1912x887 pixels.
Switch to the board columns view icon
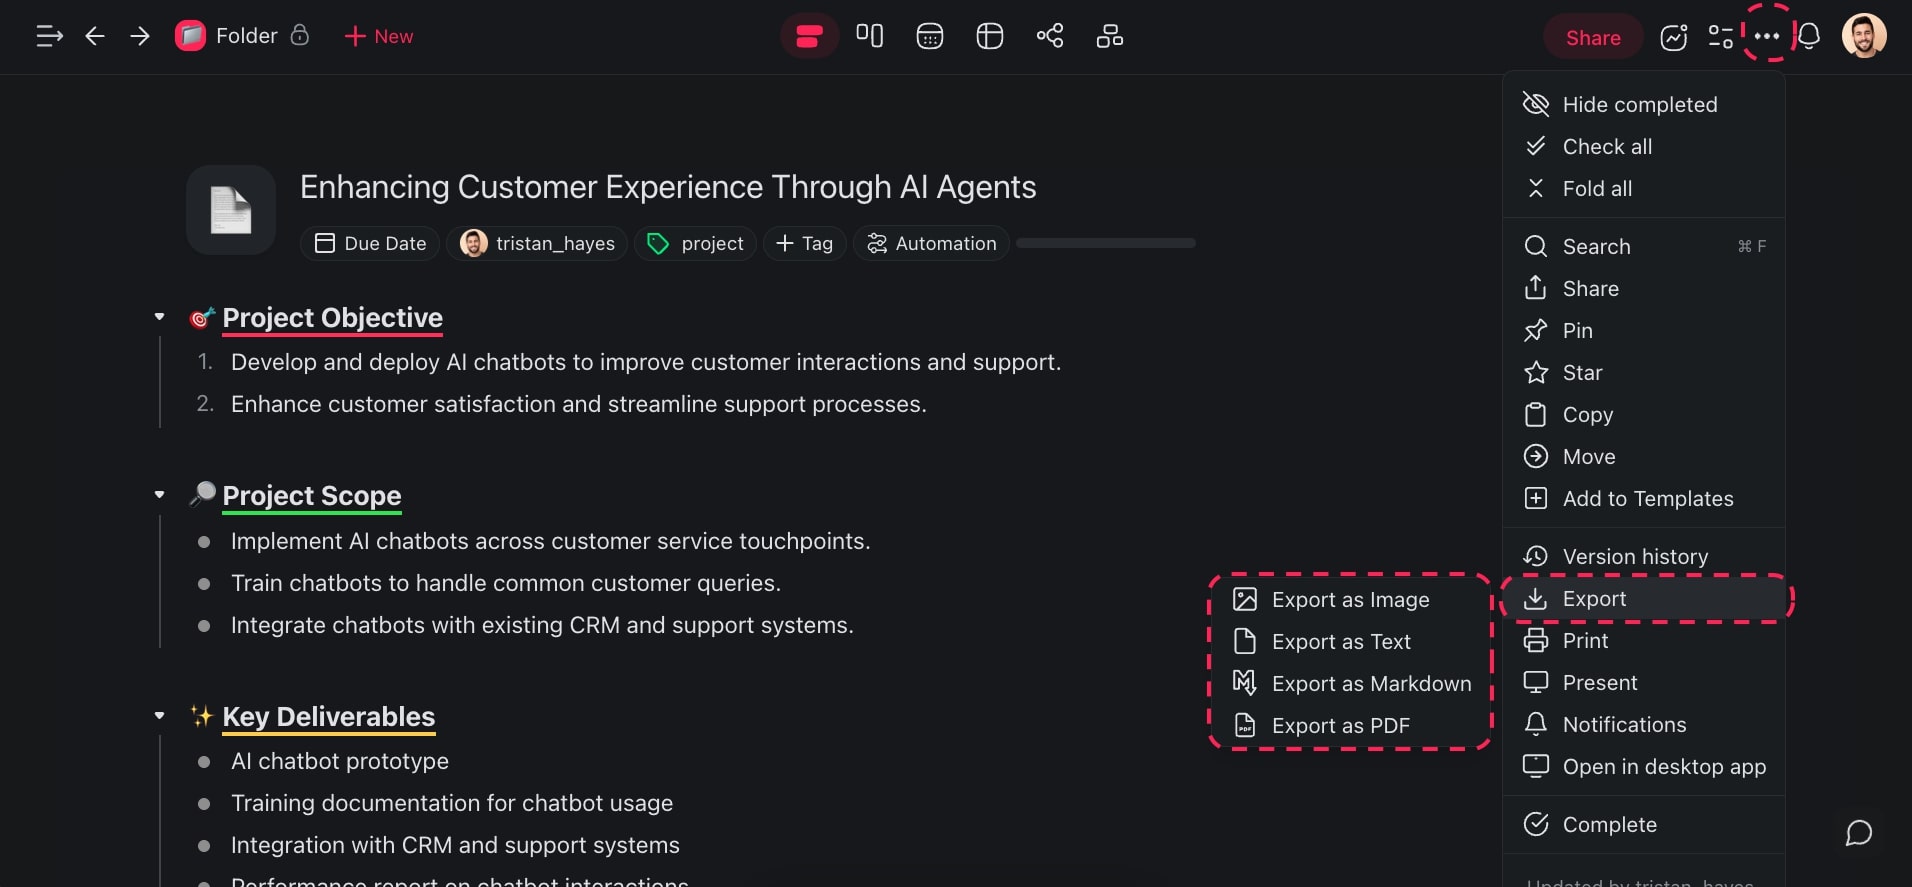pos(869,37)
